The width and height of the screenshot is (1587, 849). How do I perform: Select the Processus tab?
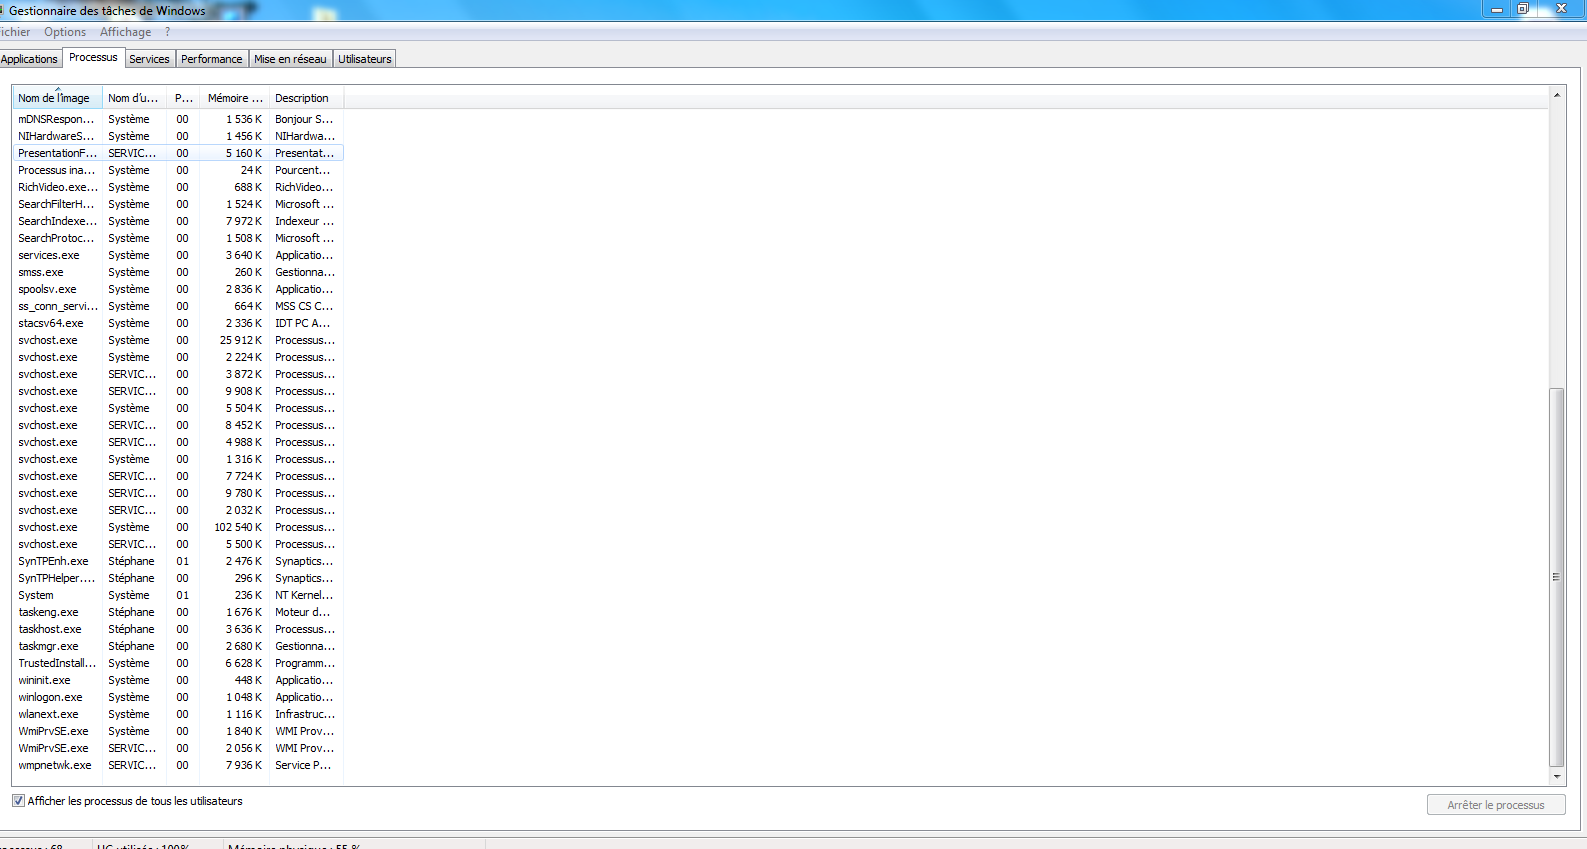[x=93, y=58]
